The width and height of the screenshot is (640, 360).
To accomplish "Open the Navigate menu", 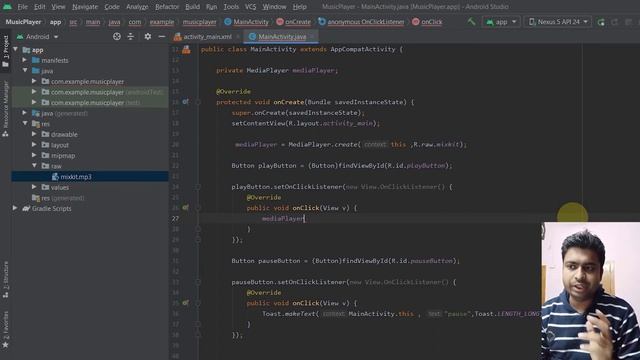I will coord(85,7).
